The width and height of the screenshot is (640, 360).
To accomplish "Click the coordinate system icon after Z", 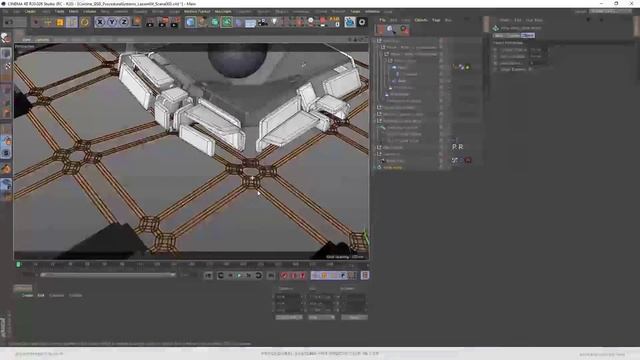I will [x=137, y=22].
